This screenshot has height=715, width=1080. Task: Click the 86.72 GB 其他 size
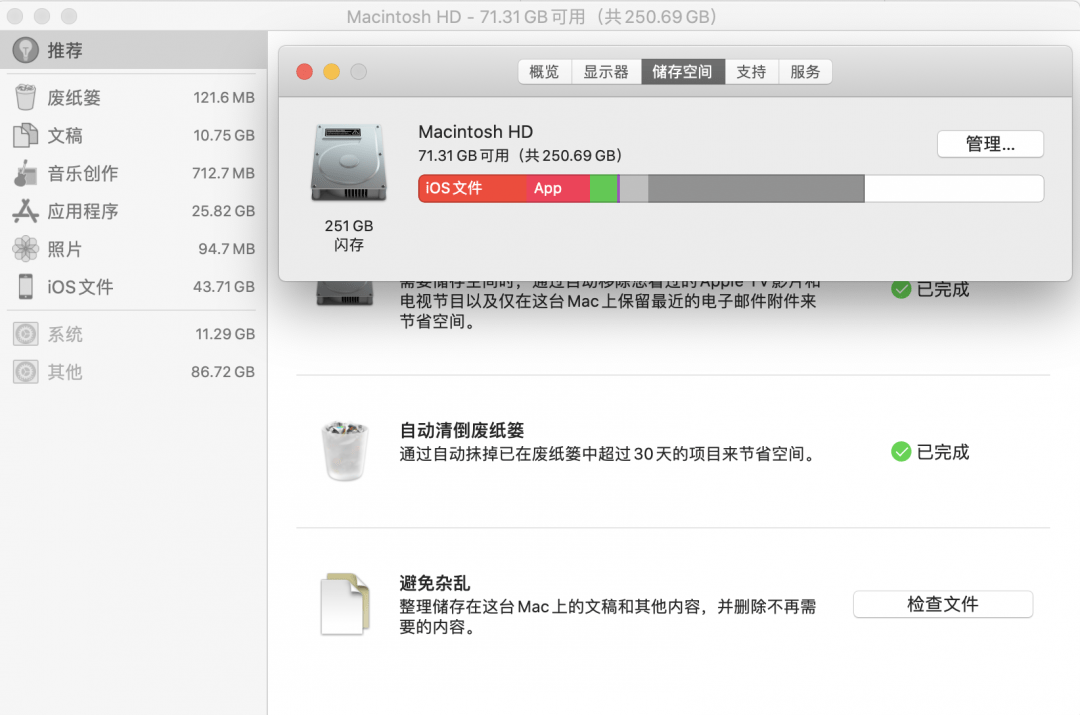click(223, 372)
